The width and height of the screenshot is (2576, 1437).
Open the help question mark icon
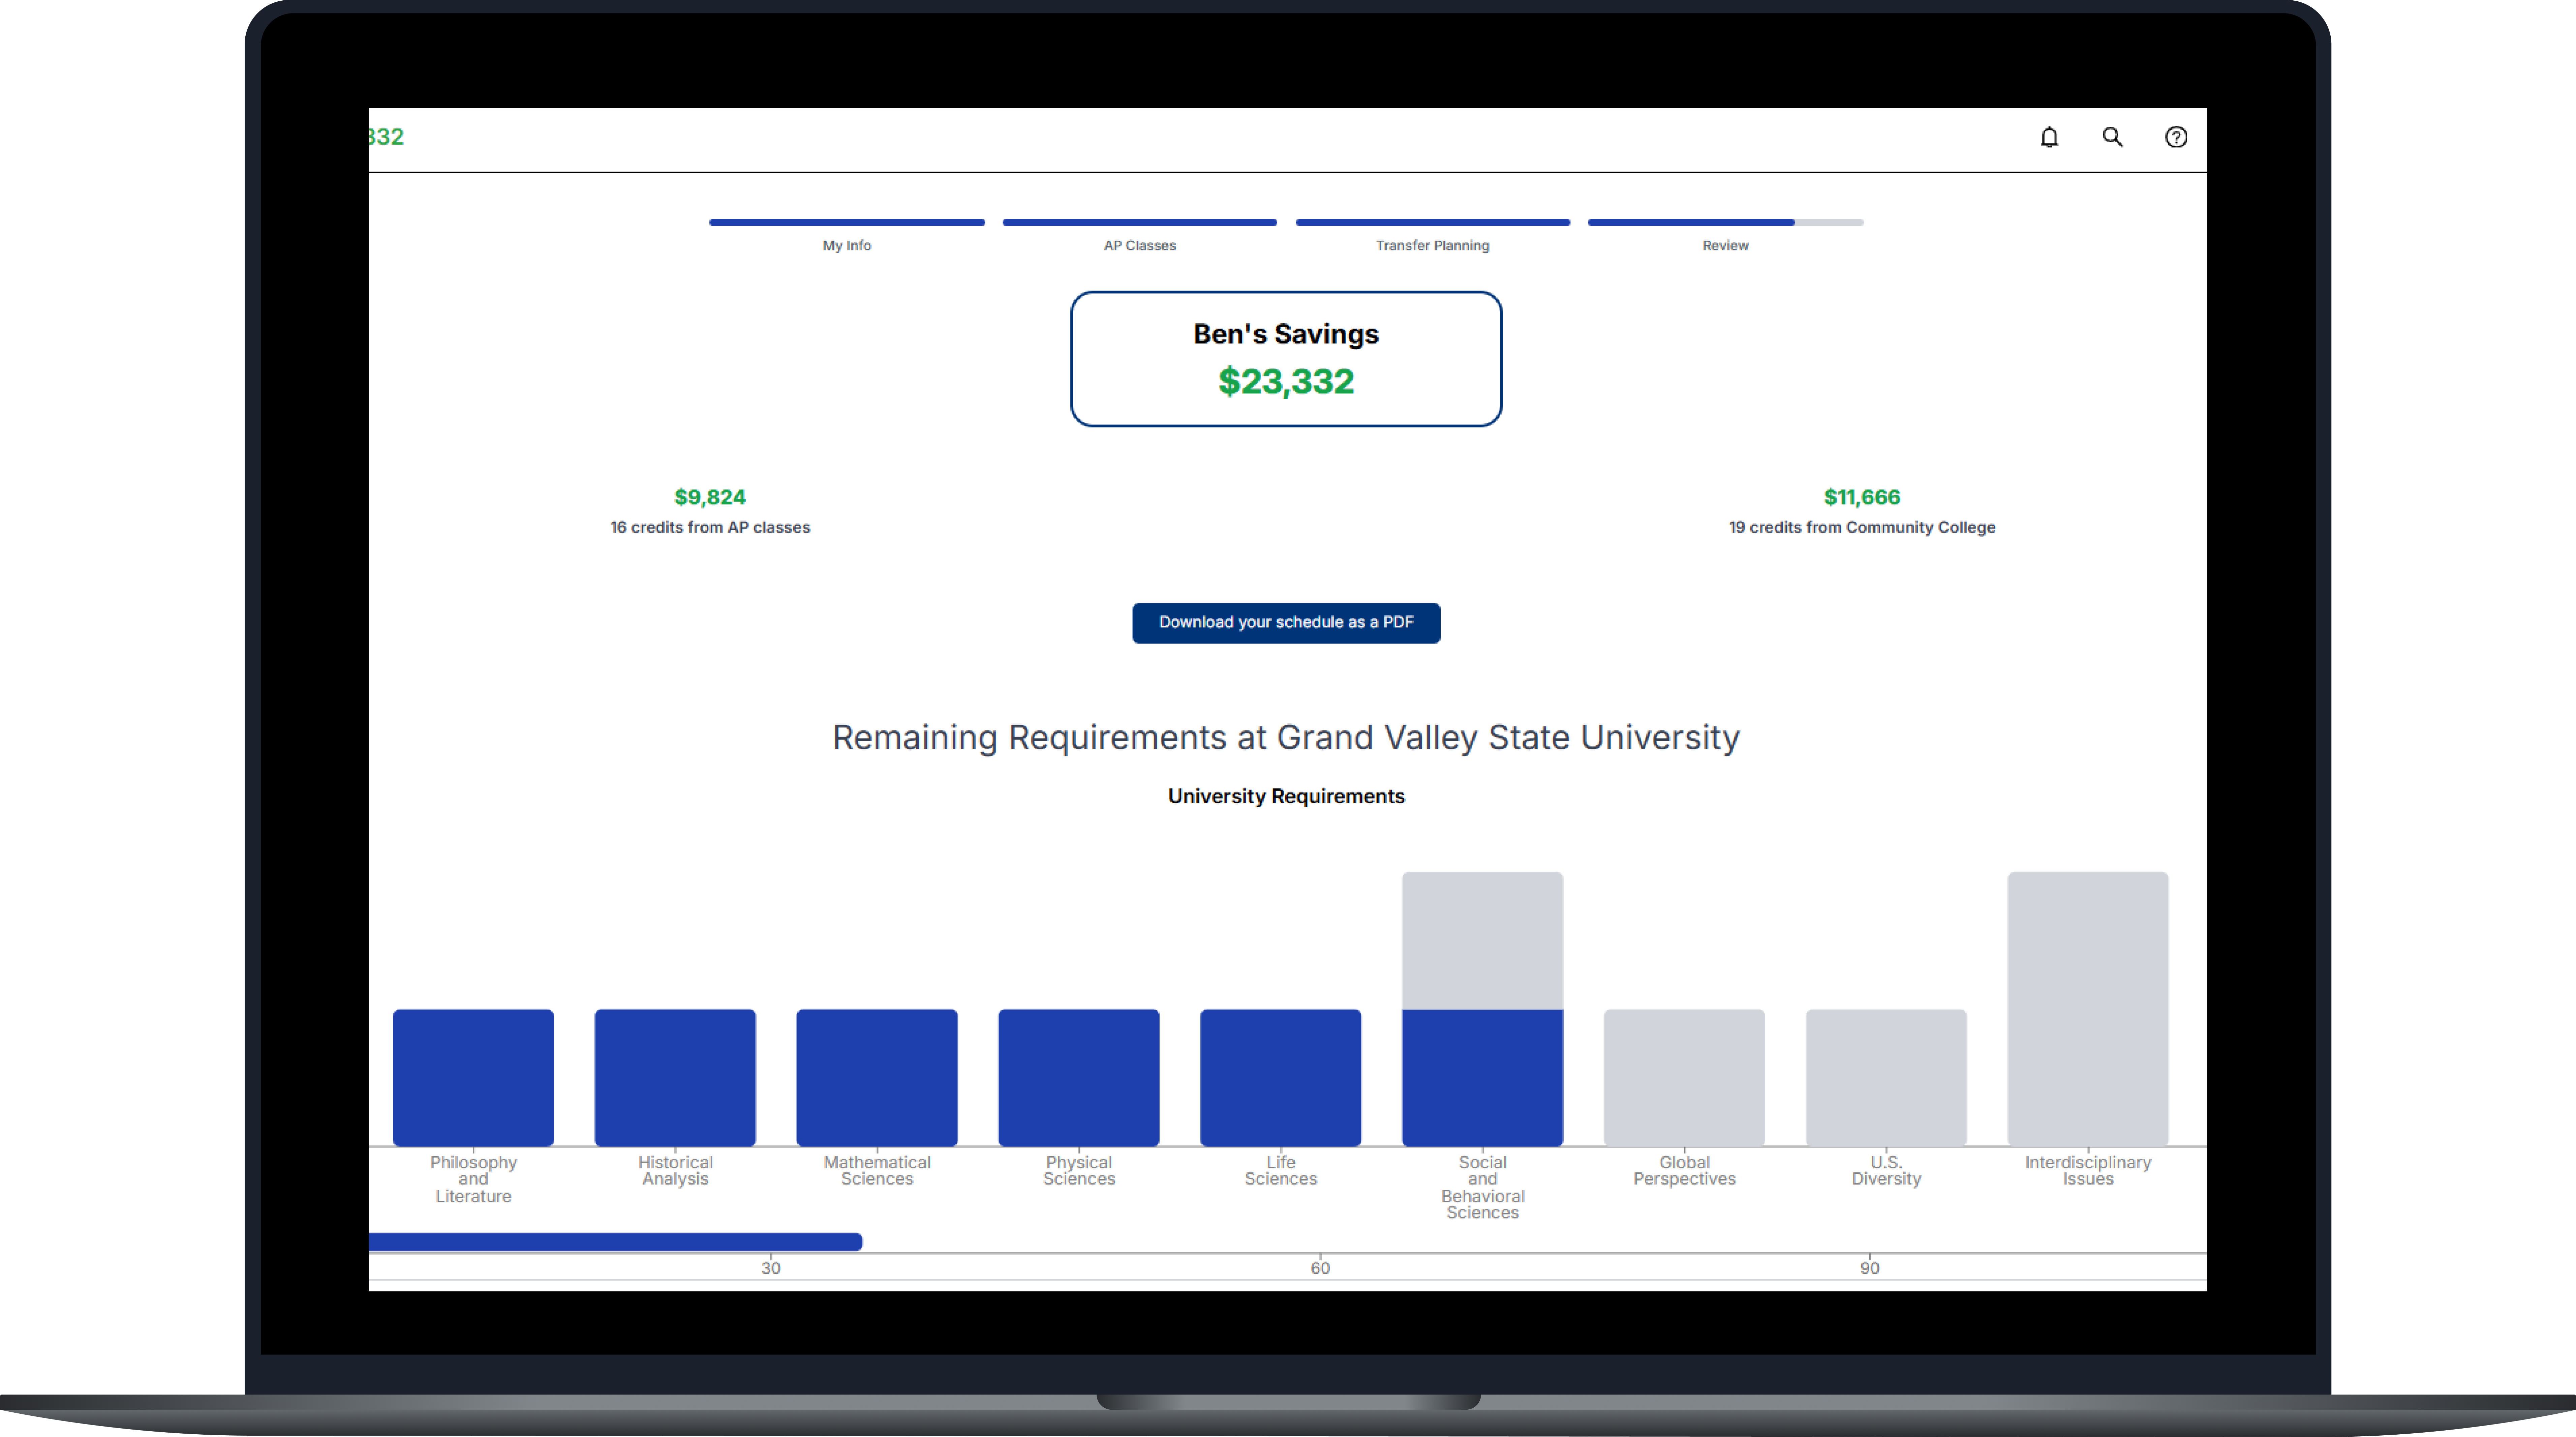tap(2176, 137)
